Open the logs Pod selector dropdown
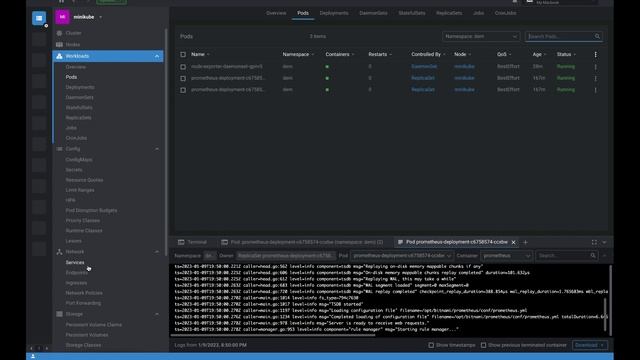The height and width of the screenshot is (360, 640). point(402,256)
